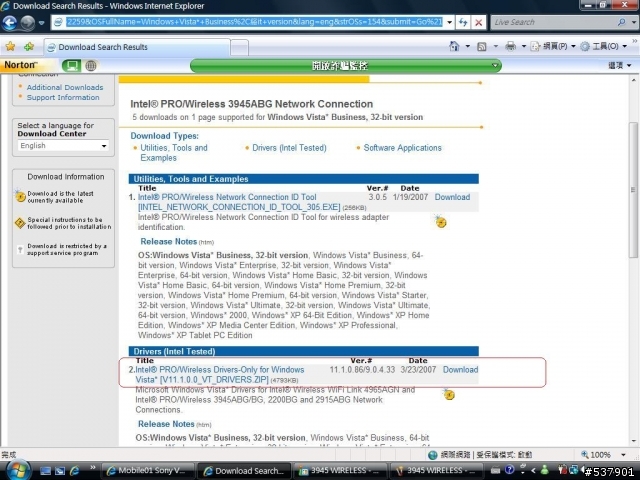This screenshot has width=640, height=480.
Task: Select the Download Search Results tab
Action: click(x=137, y=47)
